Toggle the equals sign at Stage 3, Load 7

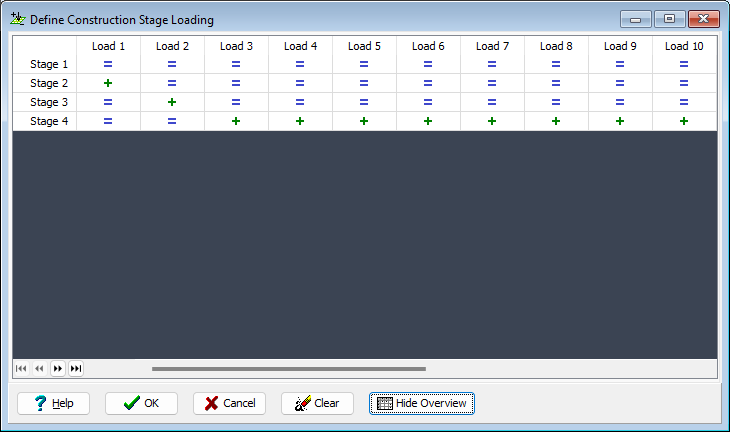[492, 102]
